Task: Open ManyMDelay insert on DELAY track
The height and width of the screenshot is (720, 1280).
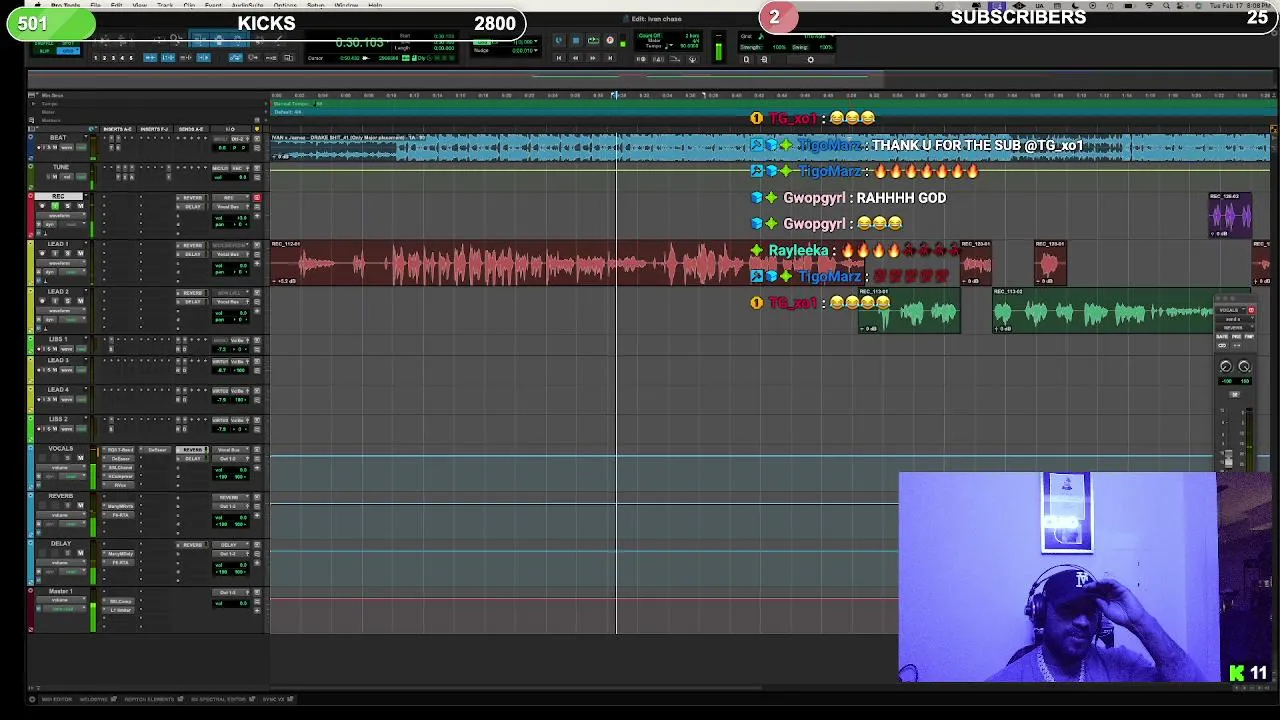Action: [x=118, y=554]
